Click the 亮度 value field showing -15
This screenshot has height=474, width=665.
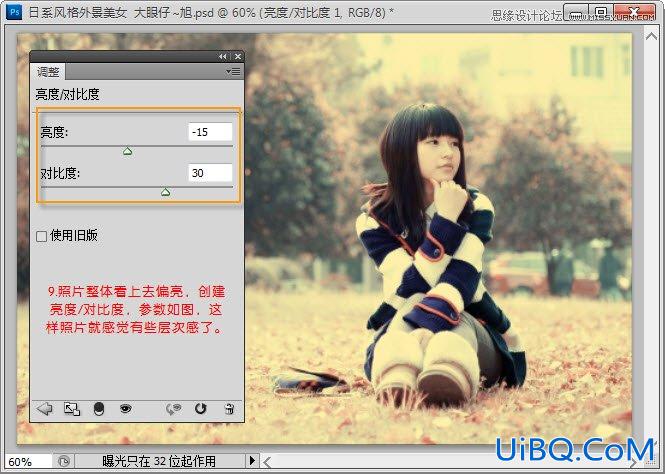[210, 132]
